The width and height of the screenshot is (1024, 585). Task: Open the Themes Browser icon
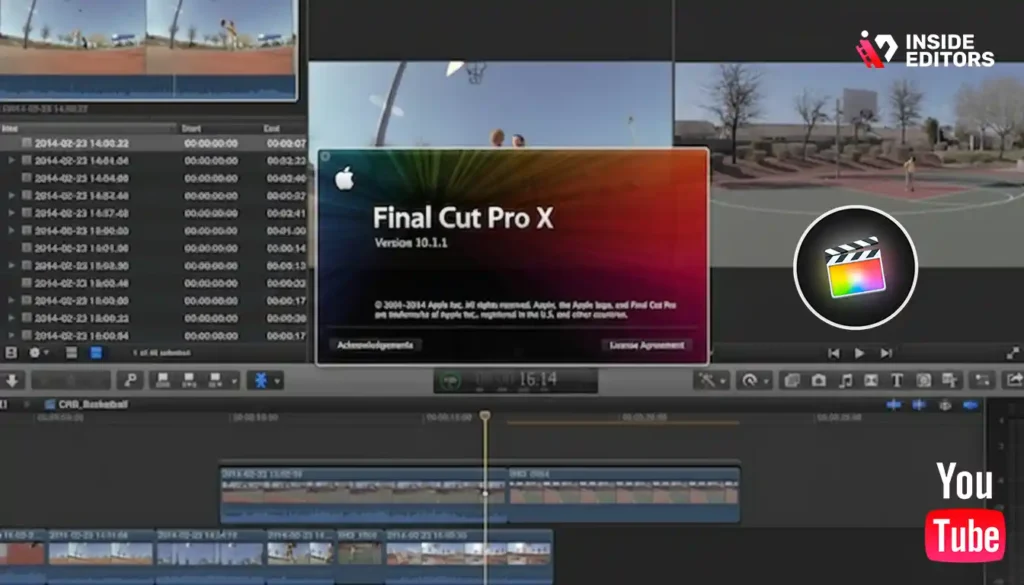click(x=950, y=380)
